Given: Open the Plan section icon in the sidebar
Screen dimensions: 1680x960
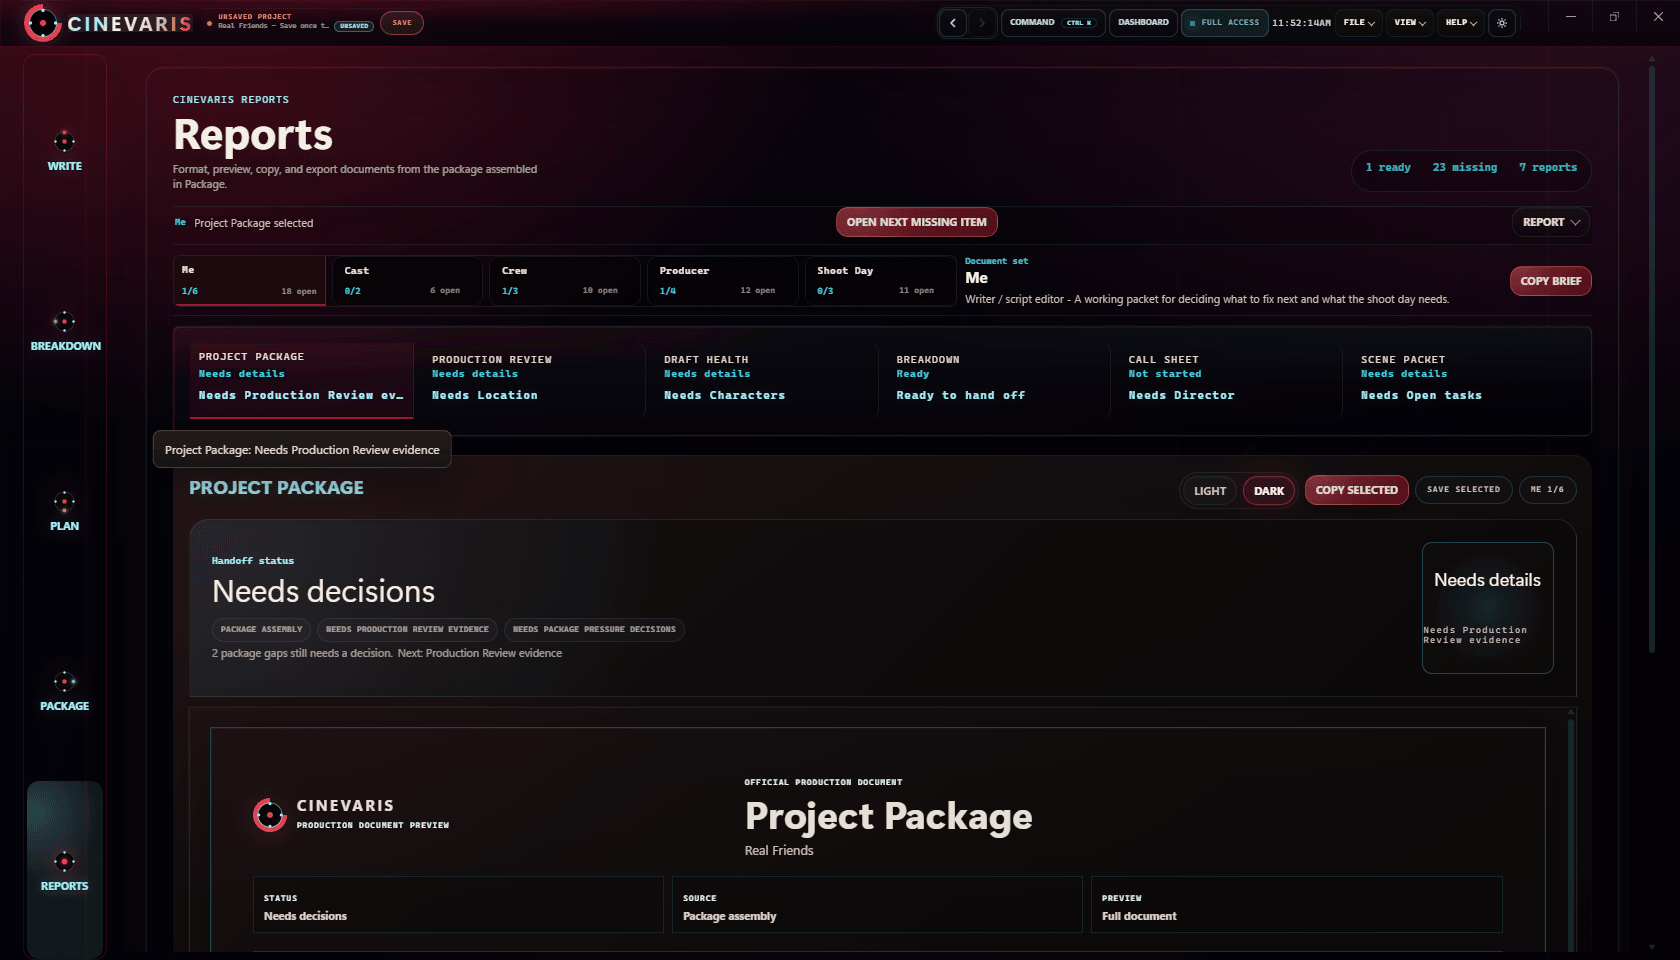Looking at the screenshot, I should [64, 501].
